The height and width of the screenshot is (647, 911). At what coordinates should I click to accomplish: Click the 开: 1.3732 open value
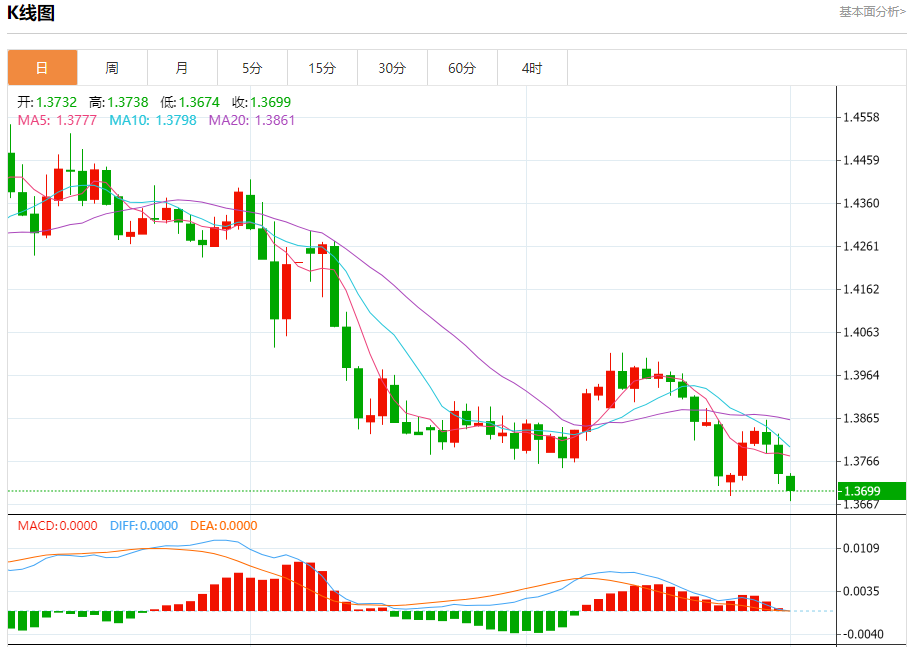pos(47,102)
